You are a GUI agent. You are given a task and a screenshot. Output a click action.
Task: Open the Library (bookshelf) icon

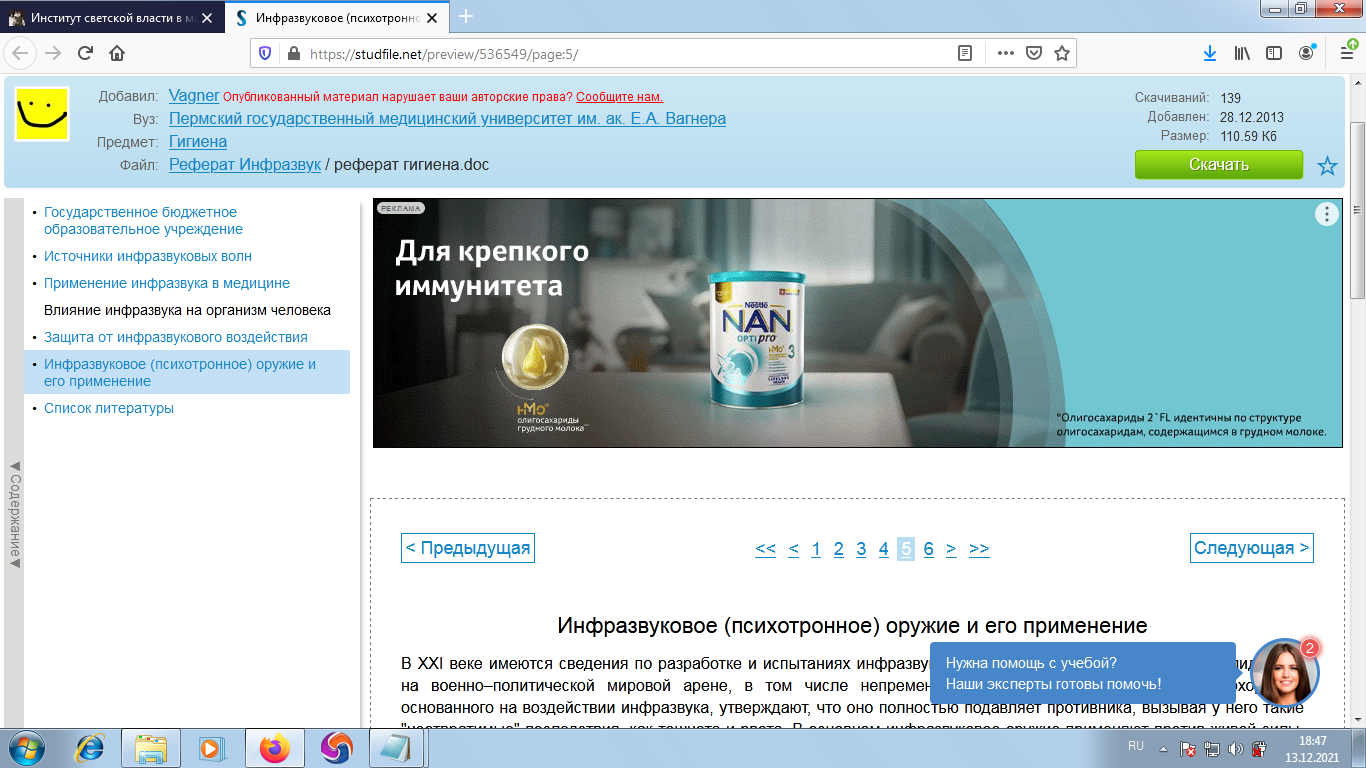click(1243, 53)
